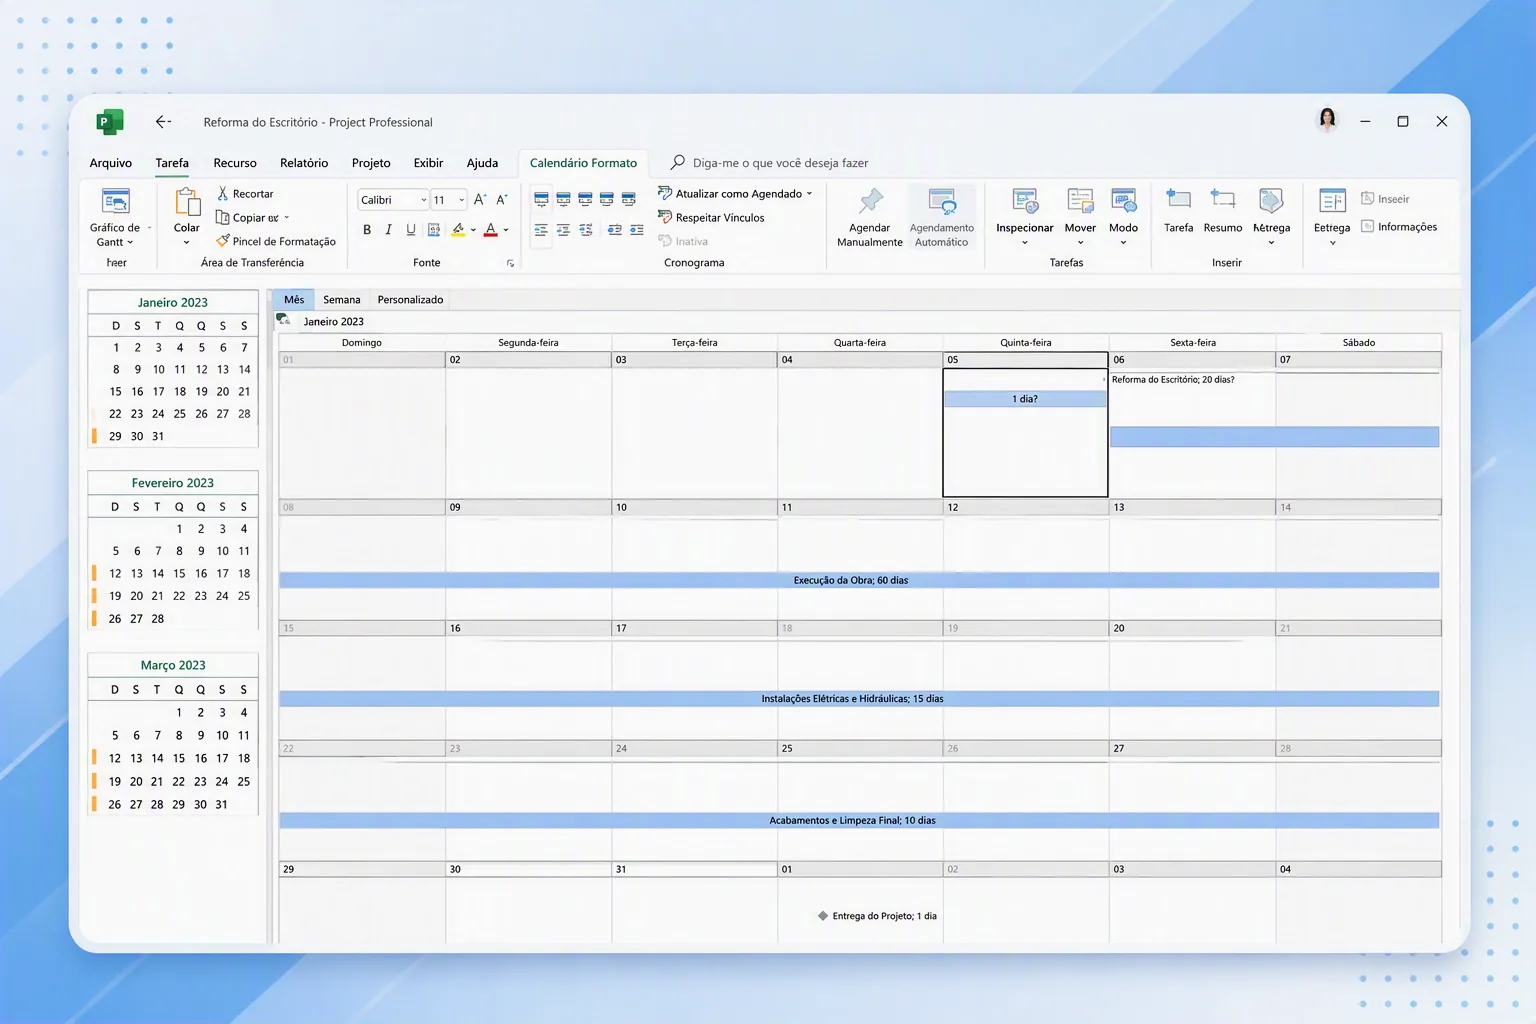1536x1024 pixels.
Task: Click the outdent task icon
Action: click(541, 230)
